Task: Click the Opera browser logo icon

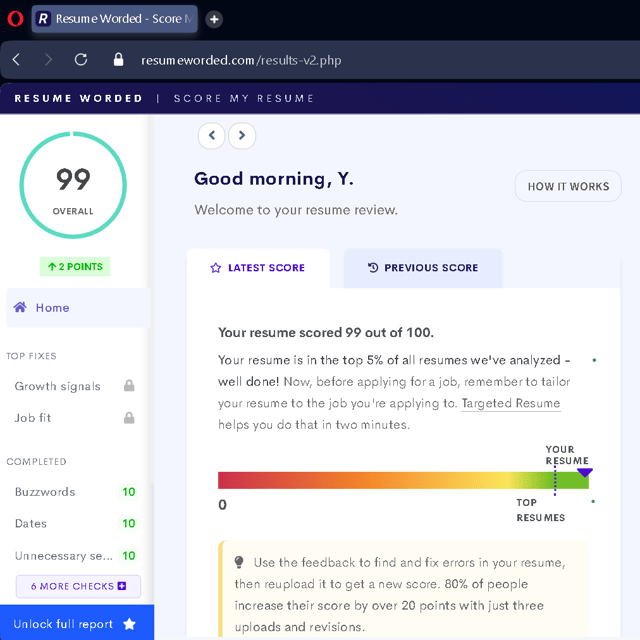Action: coord(16,19)
